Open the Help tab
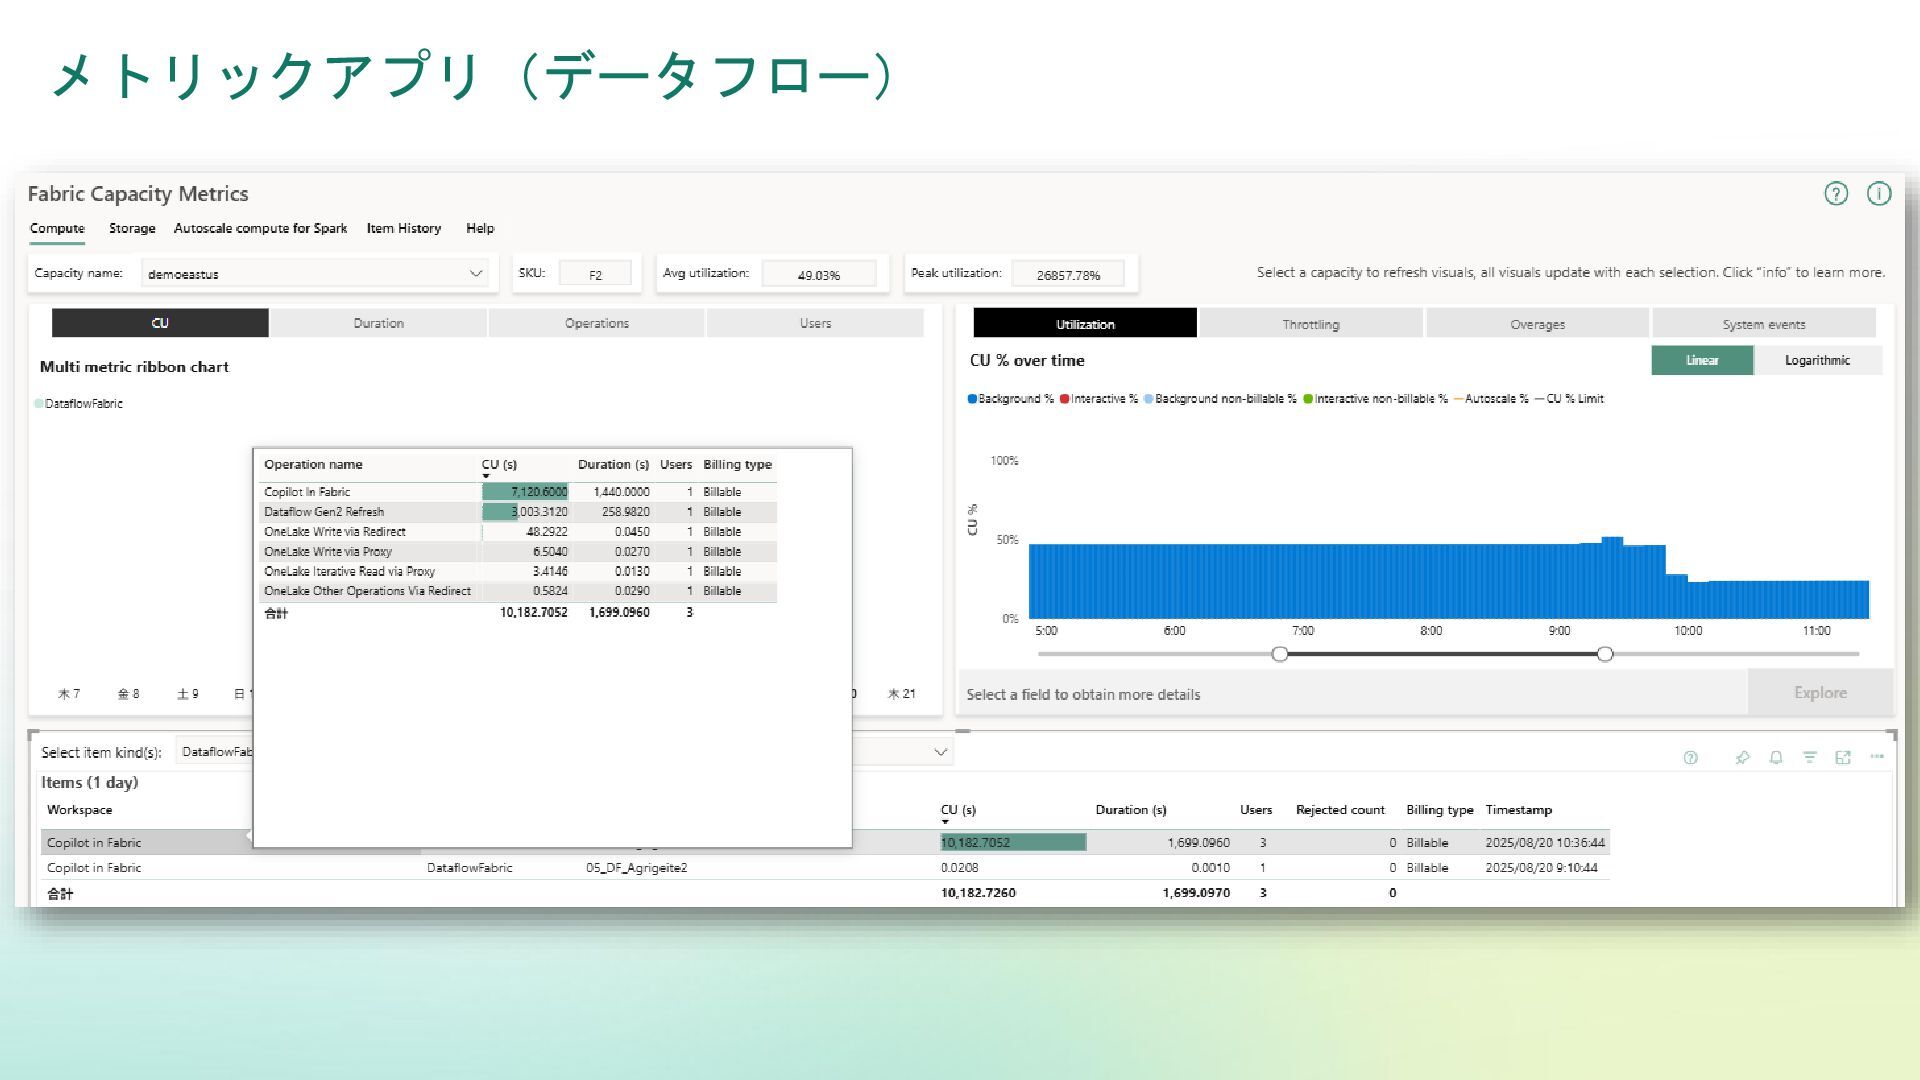 [x=480, y=229]
